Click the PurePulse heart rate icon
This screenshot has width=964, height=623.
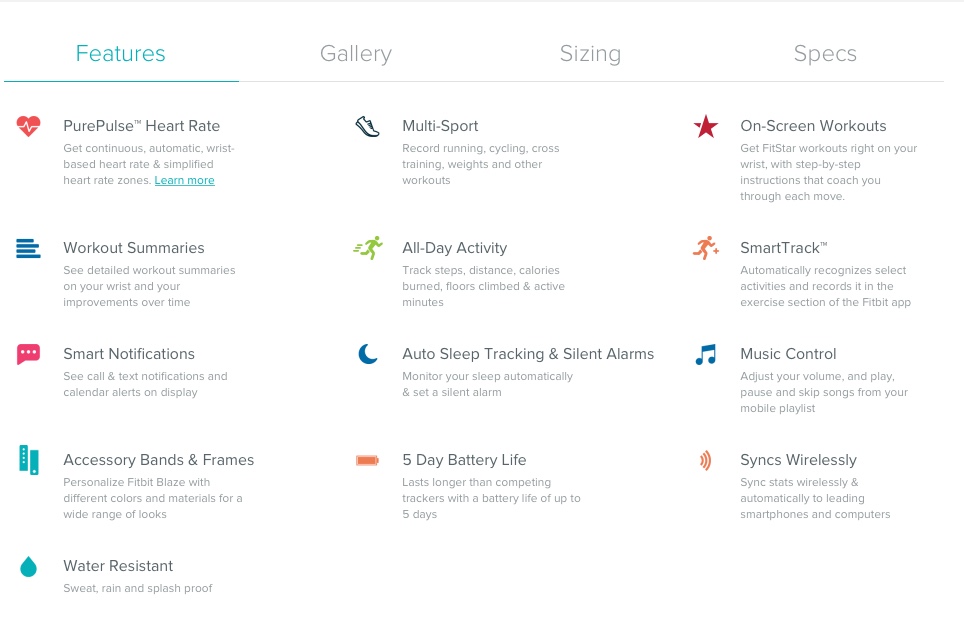pyautogui.click(x=28, y=126)
